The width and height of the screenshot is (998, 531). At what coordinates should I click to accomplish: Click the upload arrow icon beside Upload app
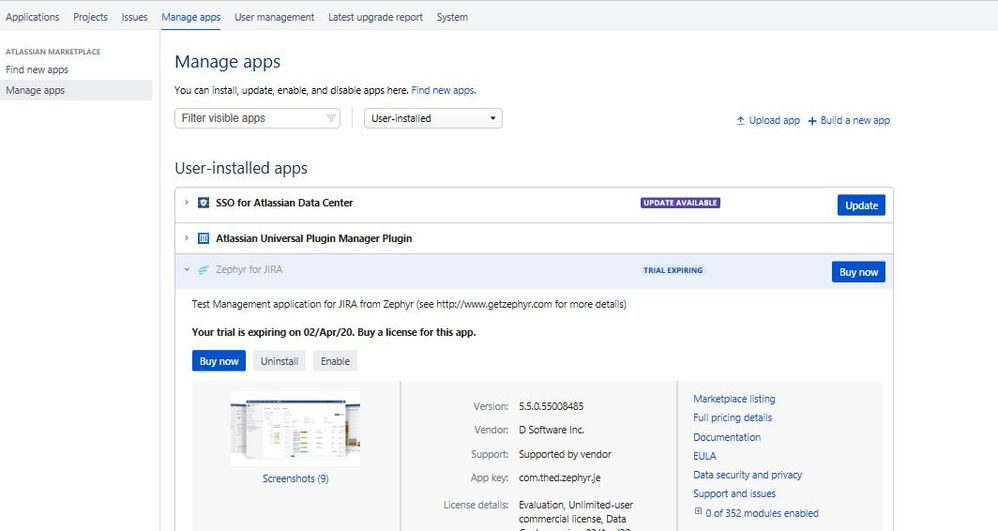click(x=740, y=120)
